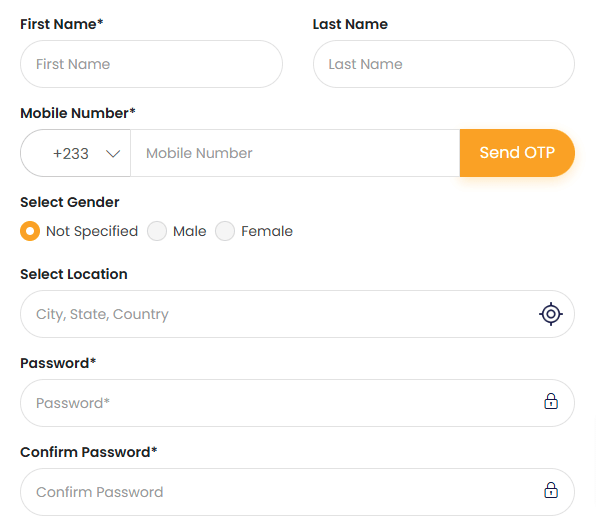This screenshot has height=532, width=596.
Task: Choose the Male radio button
Action: [157, 231]
